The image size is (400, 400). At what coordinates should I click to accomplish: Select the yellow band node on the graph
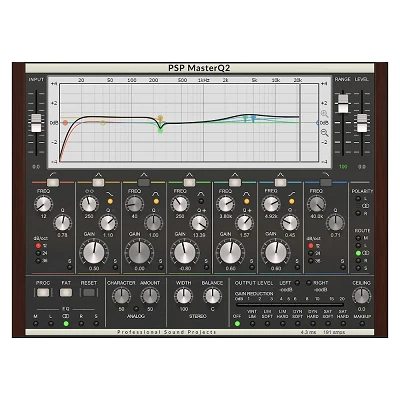point(103,123)
